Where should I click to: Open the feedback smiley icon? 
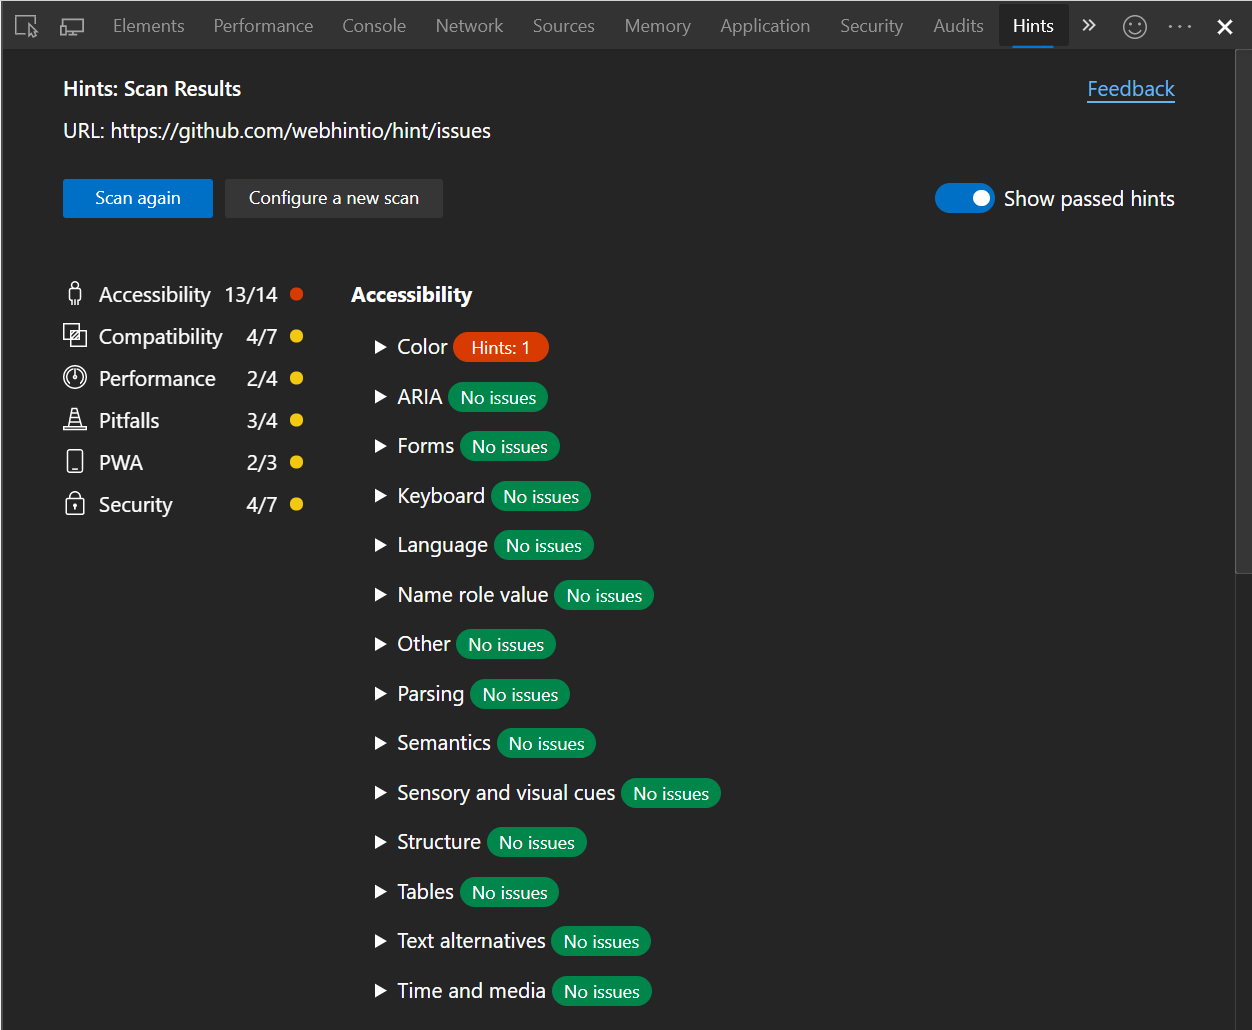click(x=1134, y=26)
